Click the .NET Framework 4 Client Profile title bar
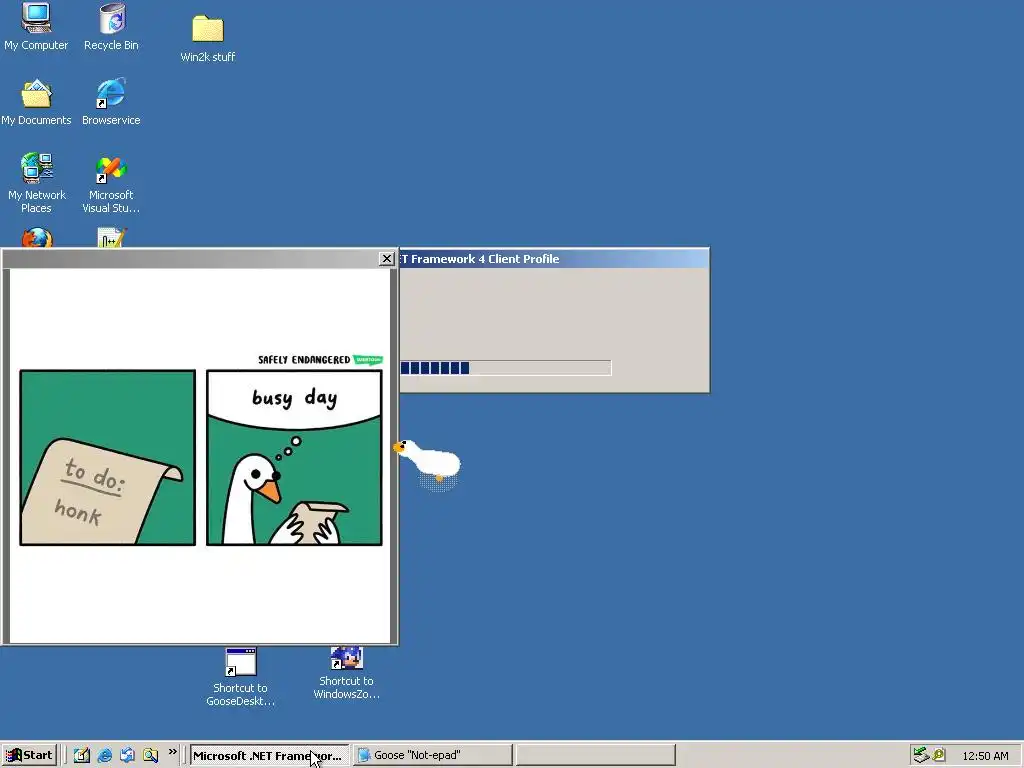Image resolution: width=1024 pixels, height=768 pixels. 554,259
